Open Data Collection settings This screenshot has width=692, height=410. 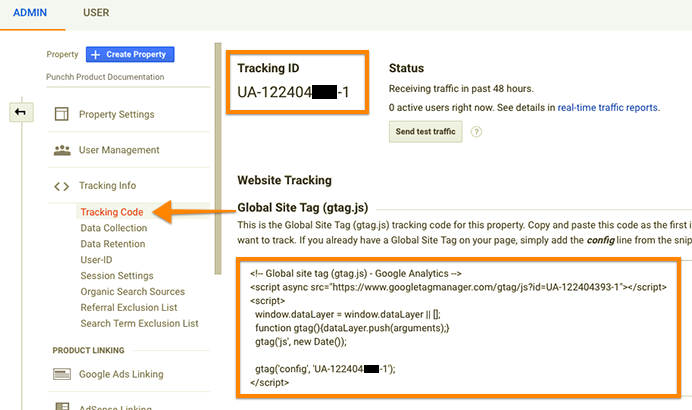(x=114, y=228)
